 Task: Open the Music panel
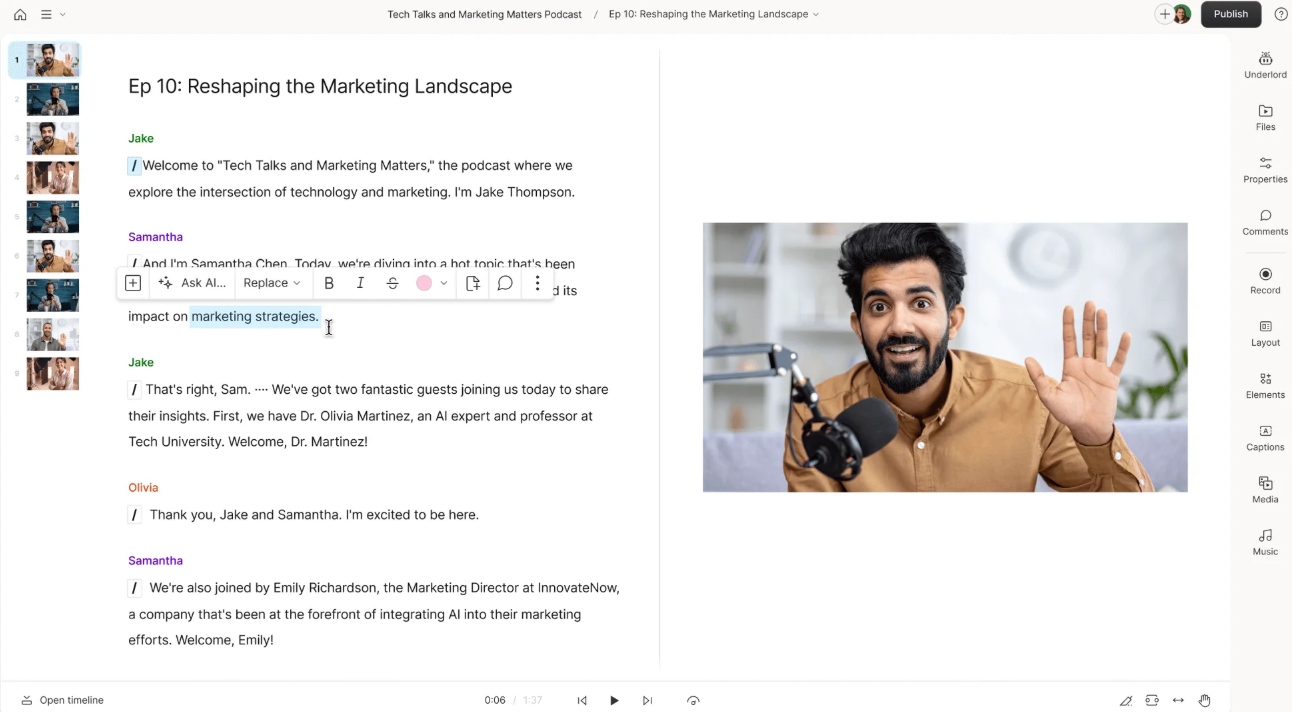pyautogui.click(x=1265, y=541)
